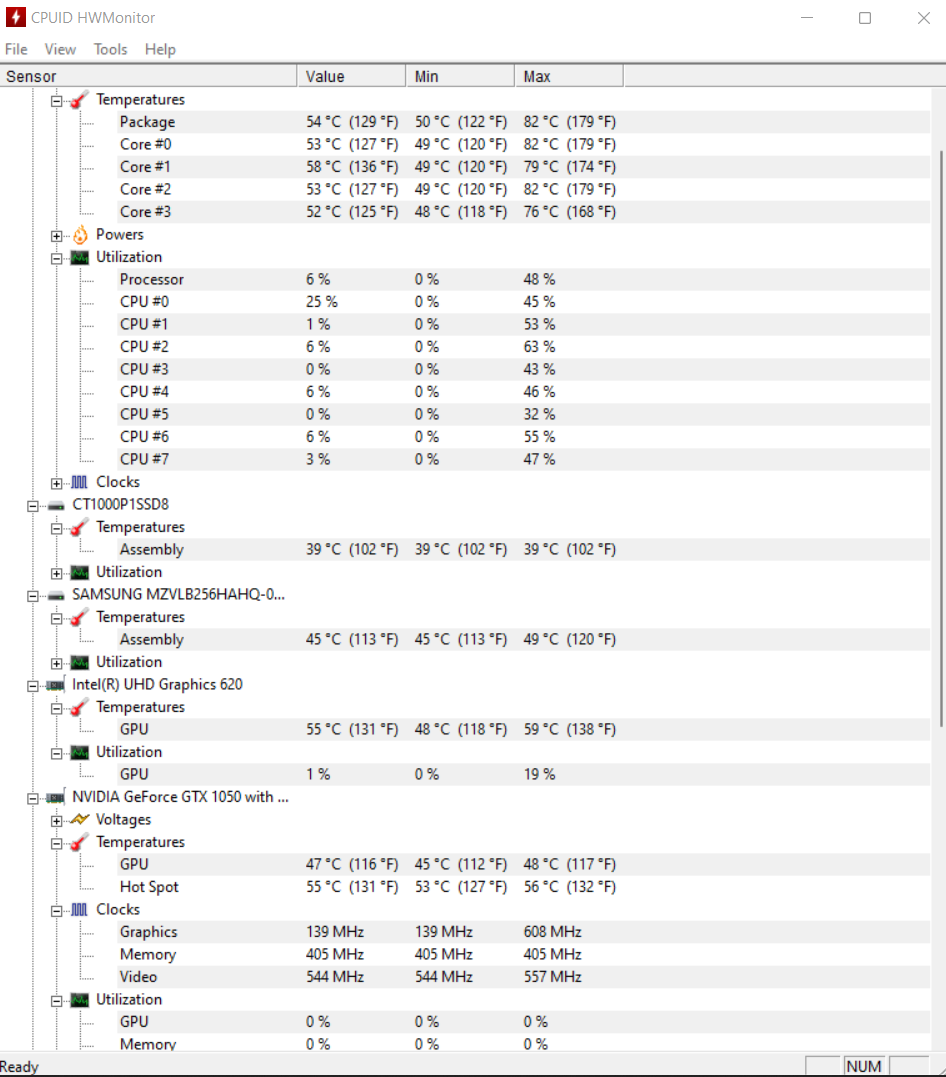The image size is (946, 1077).
Task: Click the flame icon next to Powers
Action: 80,235
